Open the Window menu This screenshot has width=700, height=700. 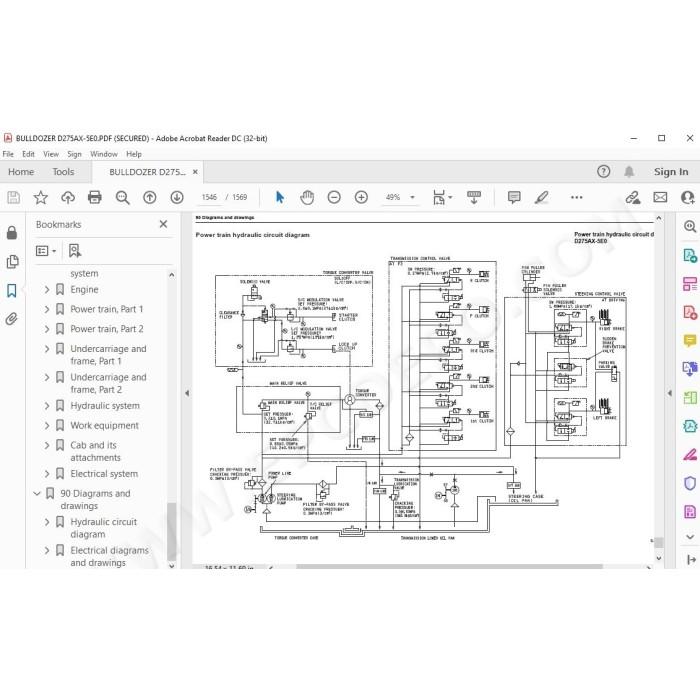point(104,154)
